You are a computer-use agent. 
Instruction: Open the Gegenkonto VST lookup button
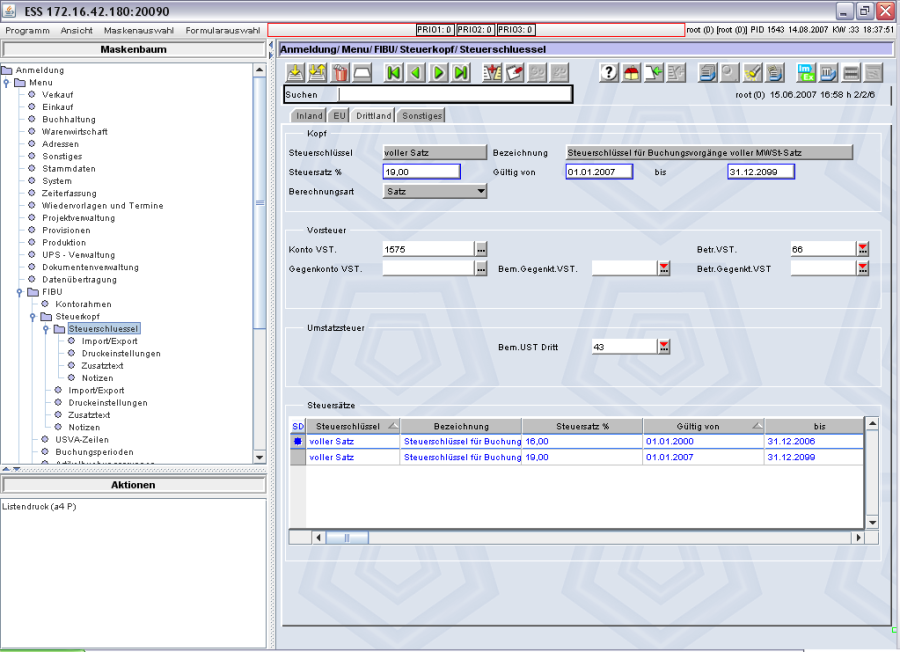[481, 269]
